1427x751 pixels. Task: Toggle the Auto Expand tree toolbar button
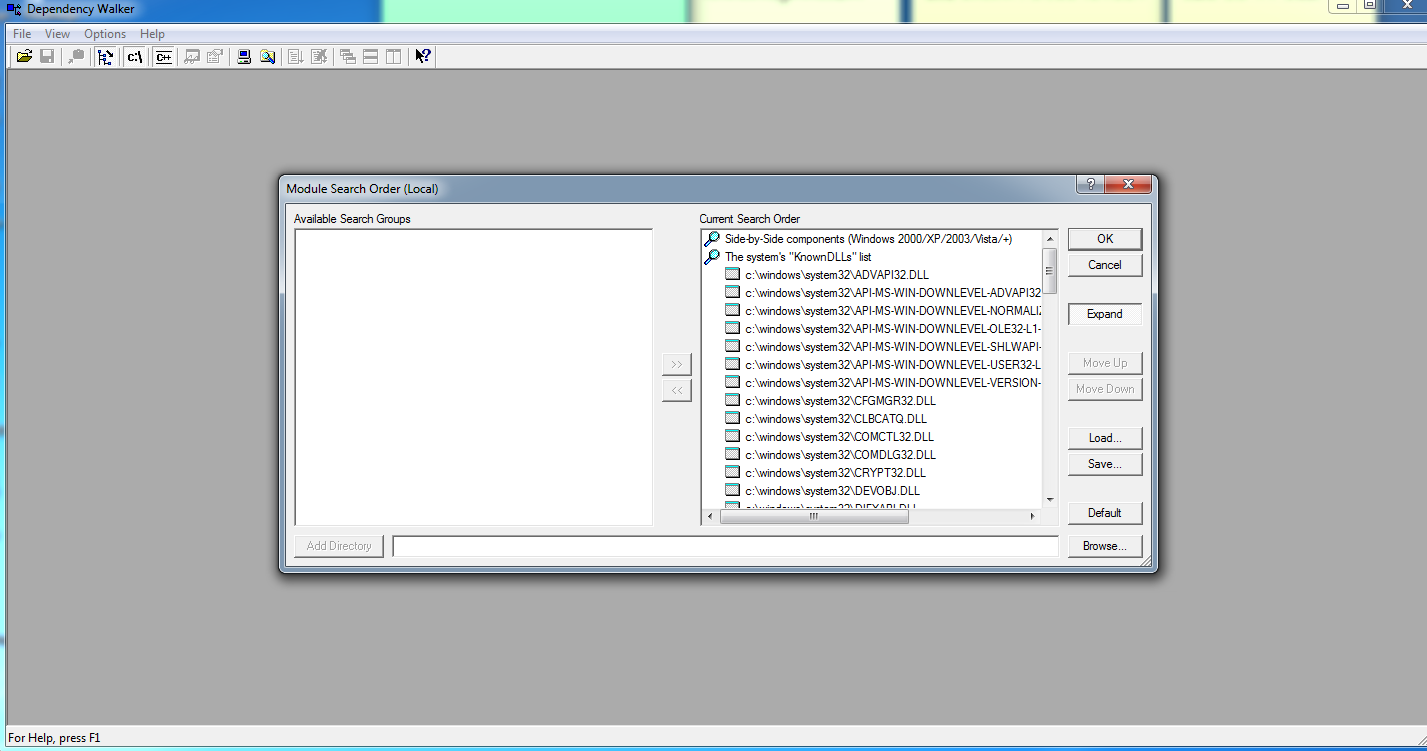(x=105, y=57)
